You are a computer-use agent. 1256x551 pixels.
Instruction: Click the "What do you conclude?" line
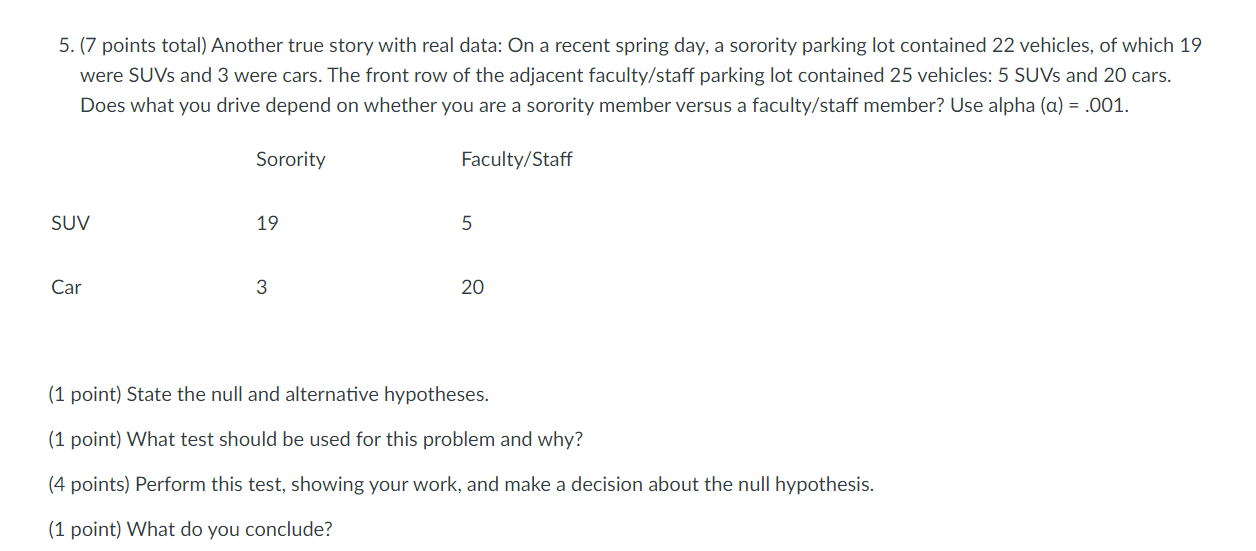[190, 529]
